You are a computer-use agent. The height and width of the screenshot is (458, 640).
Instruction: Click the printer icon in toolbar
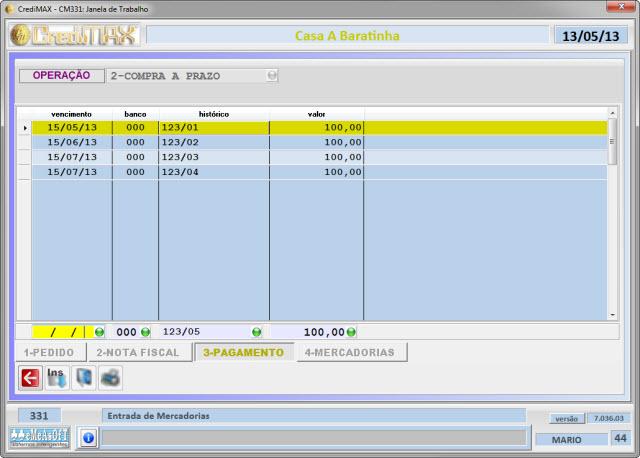point(110,378)
